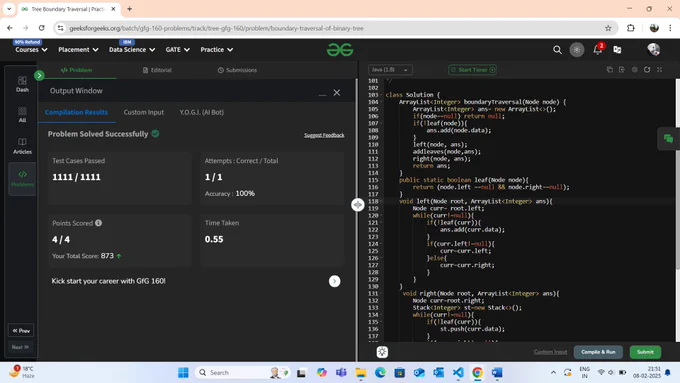Open All in the left sidebar
680x383 pixels.
click(22, 115)
